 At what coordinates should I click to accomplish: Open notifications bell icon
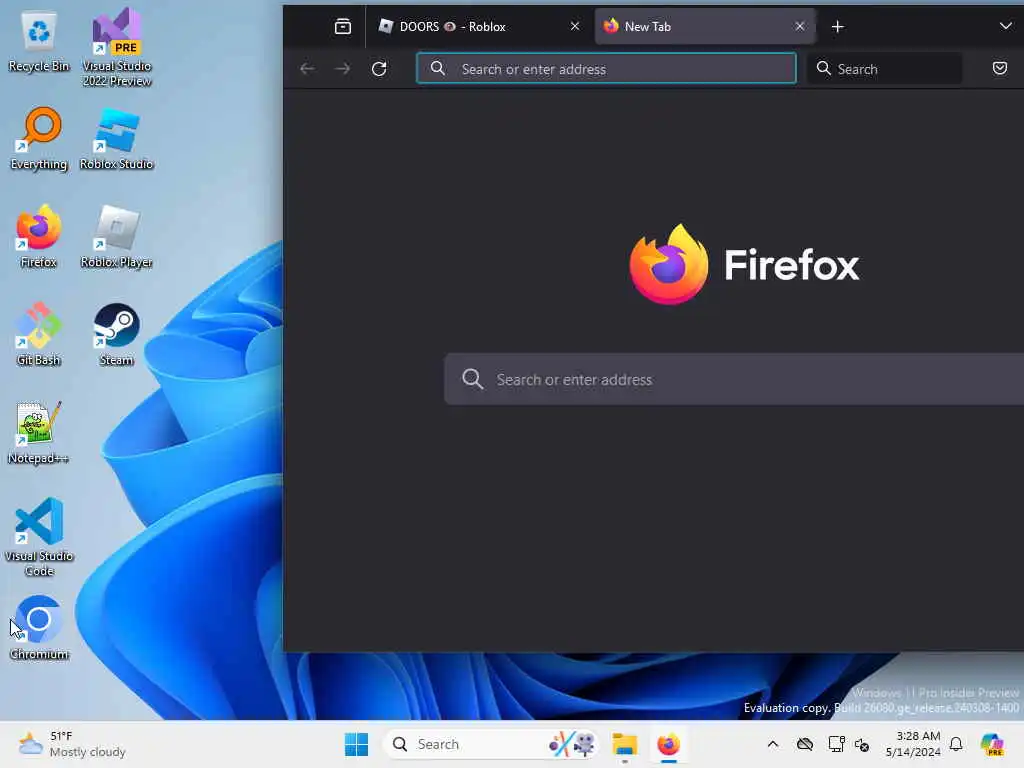point(956,744)
